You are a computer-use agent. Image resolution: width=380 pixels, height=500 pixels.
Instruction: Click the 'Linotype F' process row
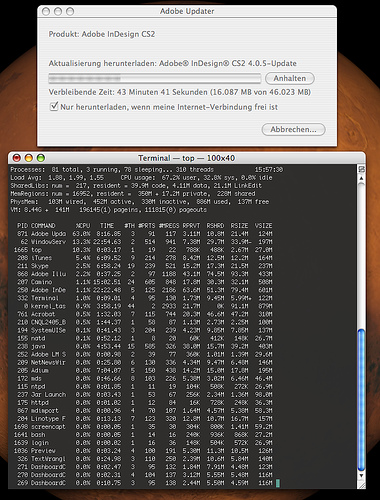click(144, 419)
